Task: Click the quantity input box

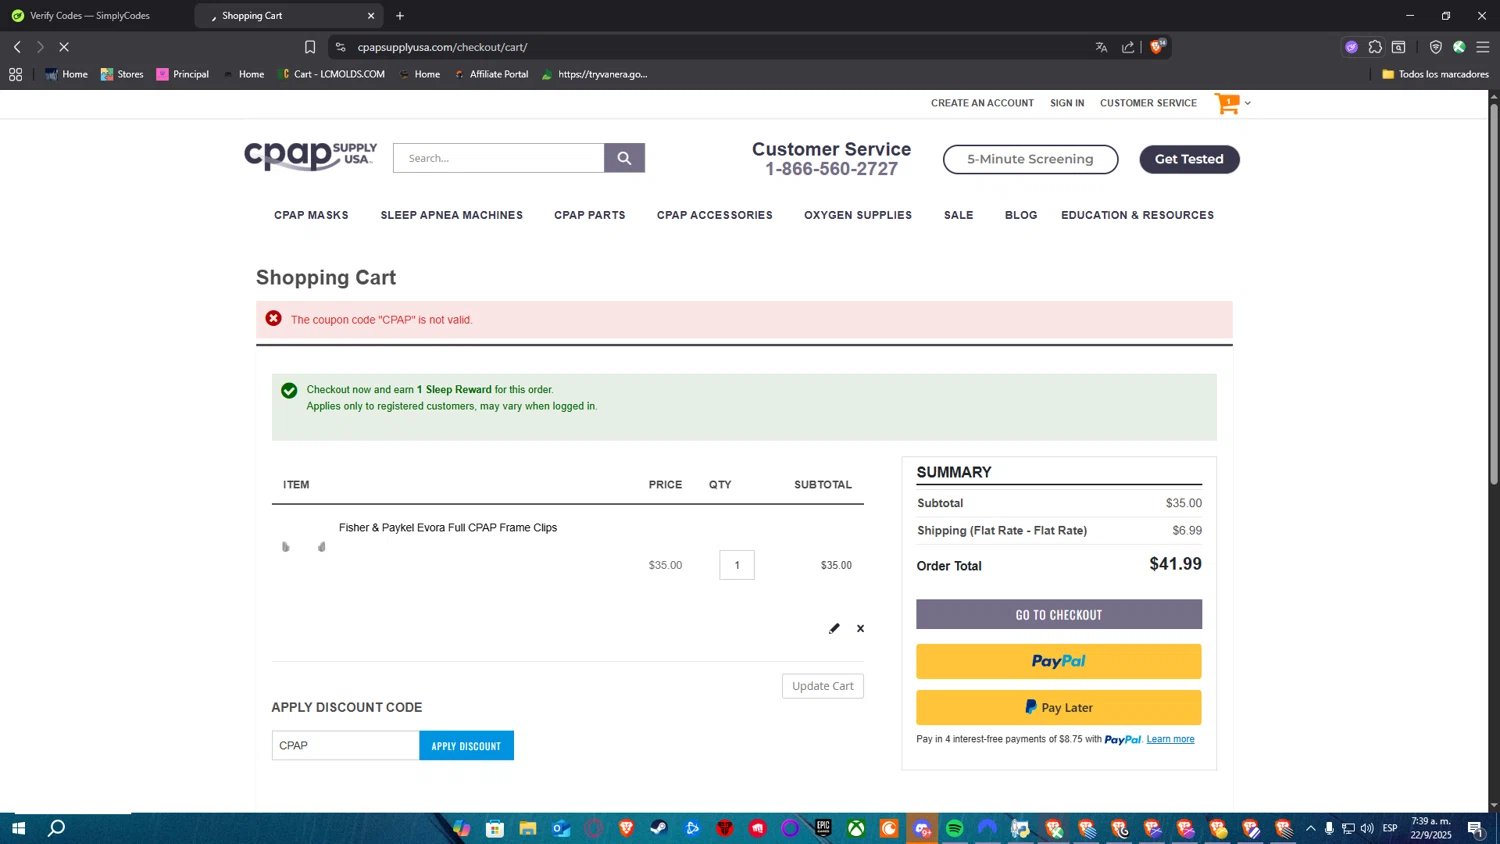Action: [x=737, y=565]
